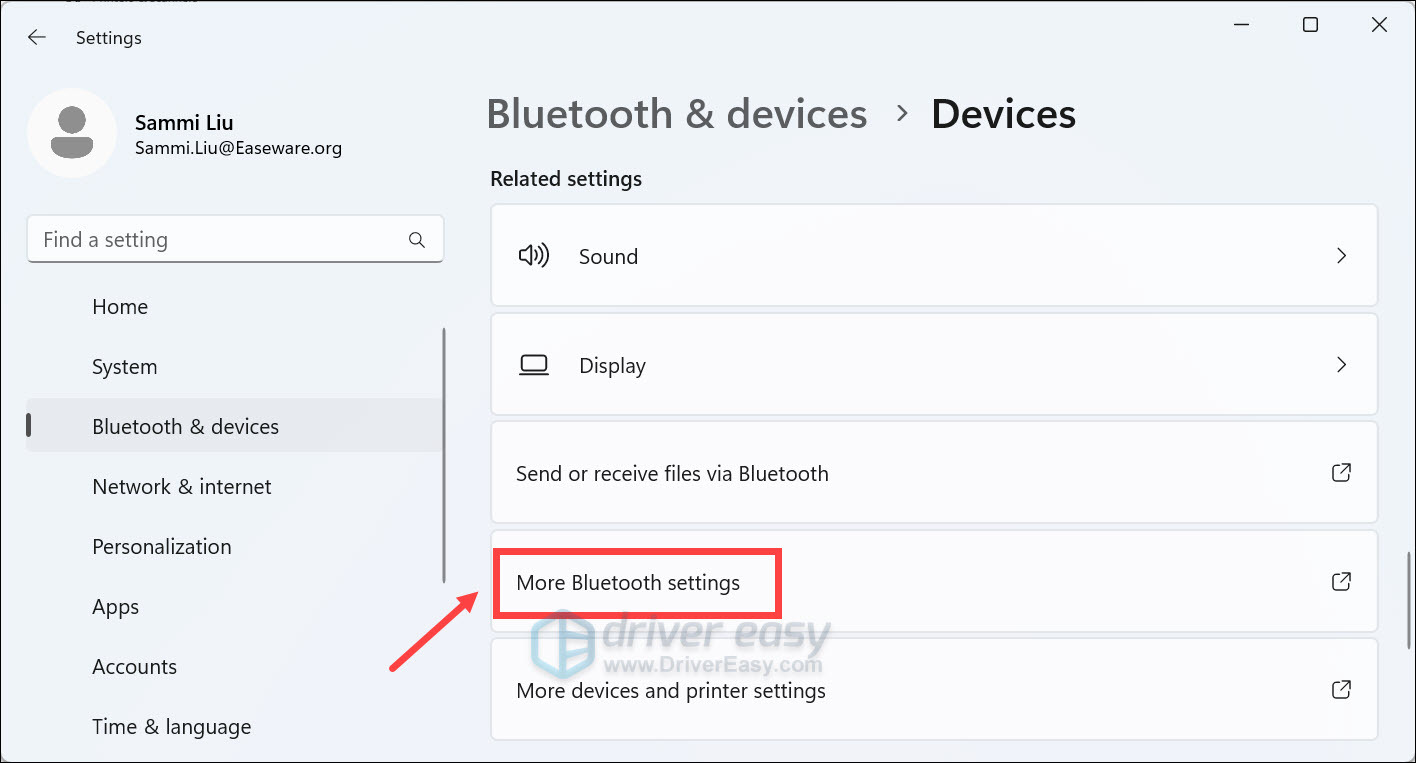Navigate to Accounts settings
The width and height of the screenshot is (1416, 763).
pos(134,666)
